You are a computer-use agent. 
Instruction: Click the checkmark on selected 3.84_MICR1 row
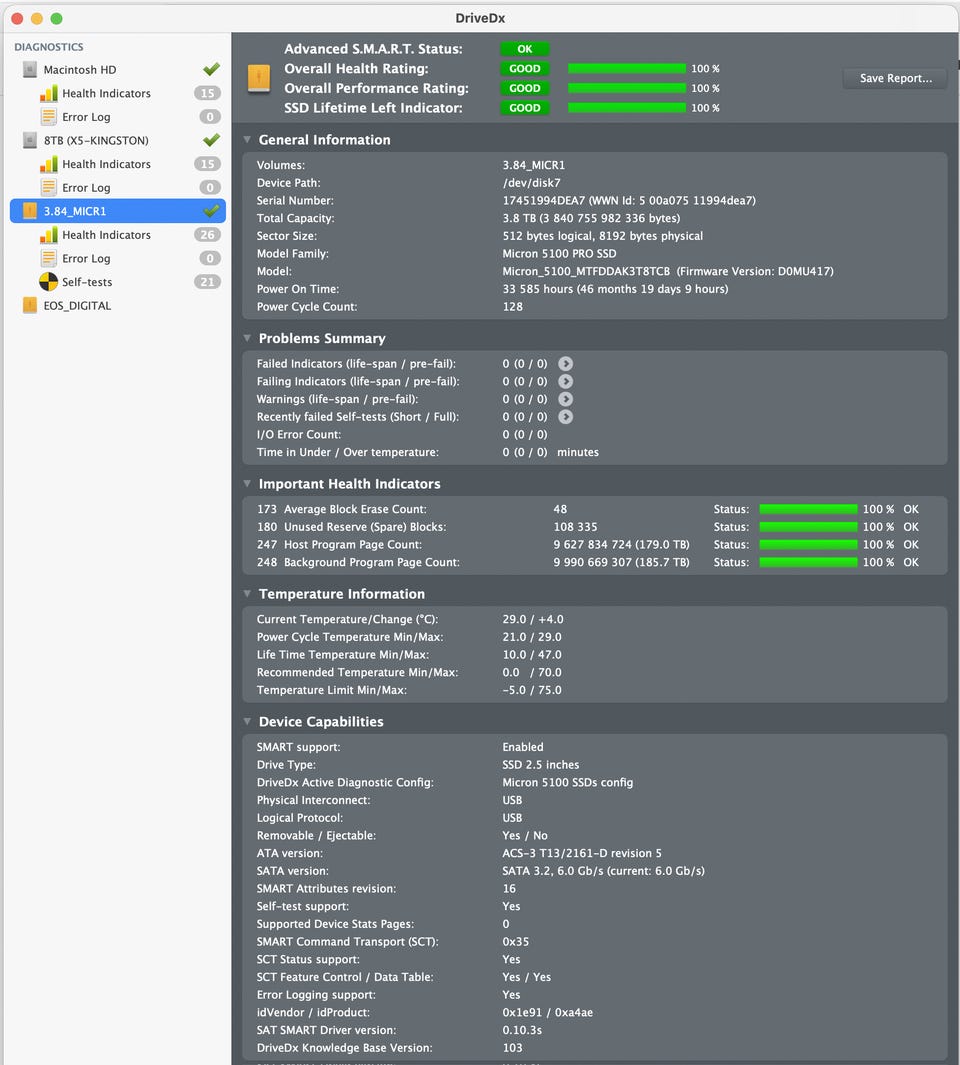[211, 211]
